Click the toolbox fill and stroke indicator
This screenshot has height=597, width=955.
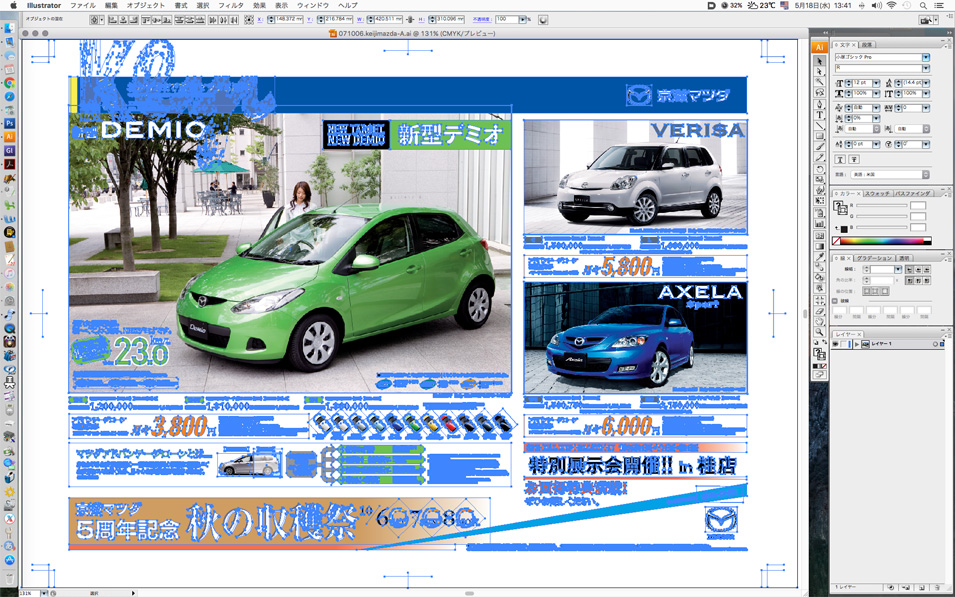coord(820,353)
